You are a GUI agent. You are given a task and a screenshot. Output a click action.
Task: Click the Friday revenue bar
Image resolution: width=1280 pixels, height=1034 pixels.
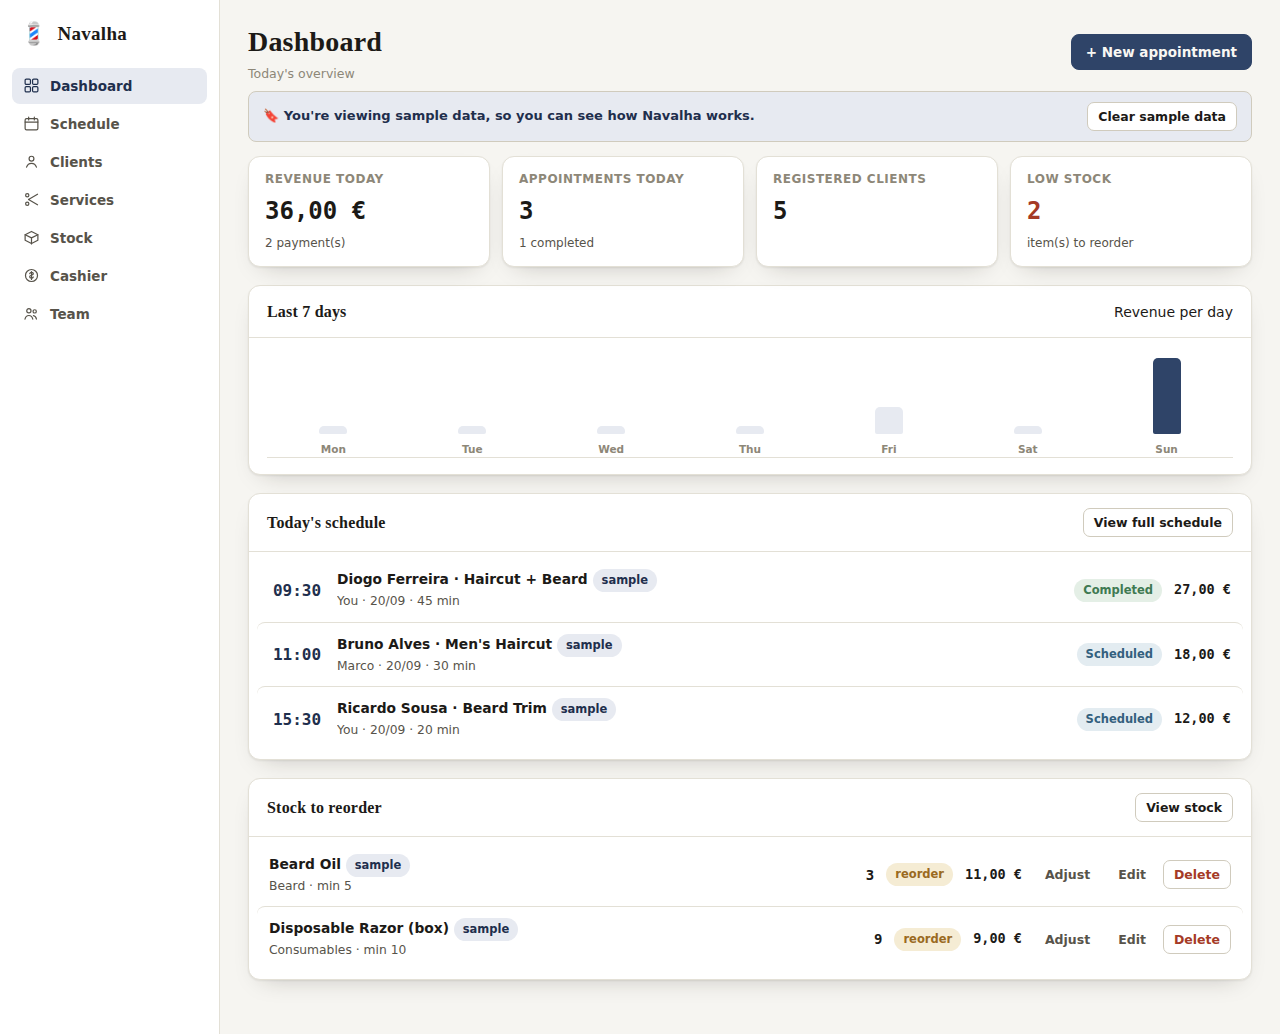tap(889, 420)
